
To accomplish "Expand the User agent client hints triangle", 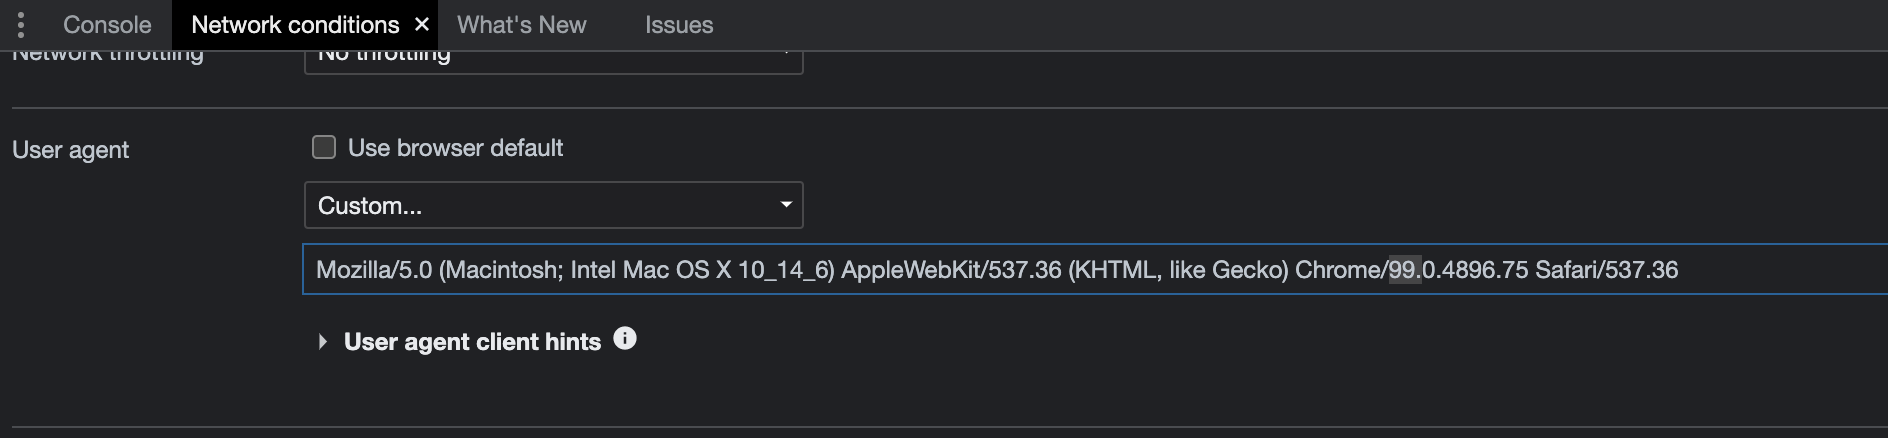I will (x=322, y=342).
